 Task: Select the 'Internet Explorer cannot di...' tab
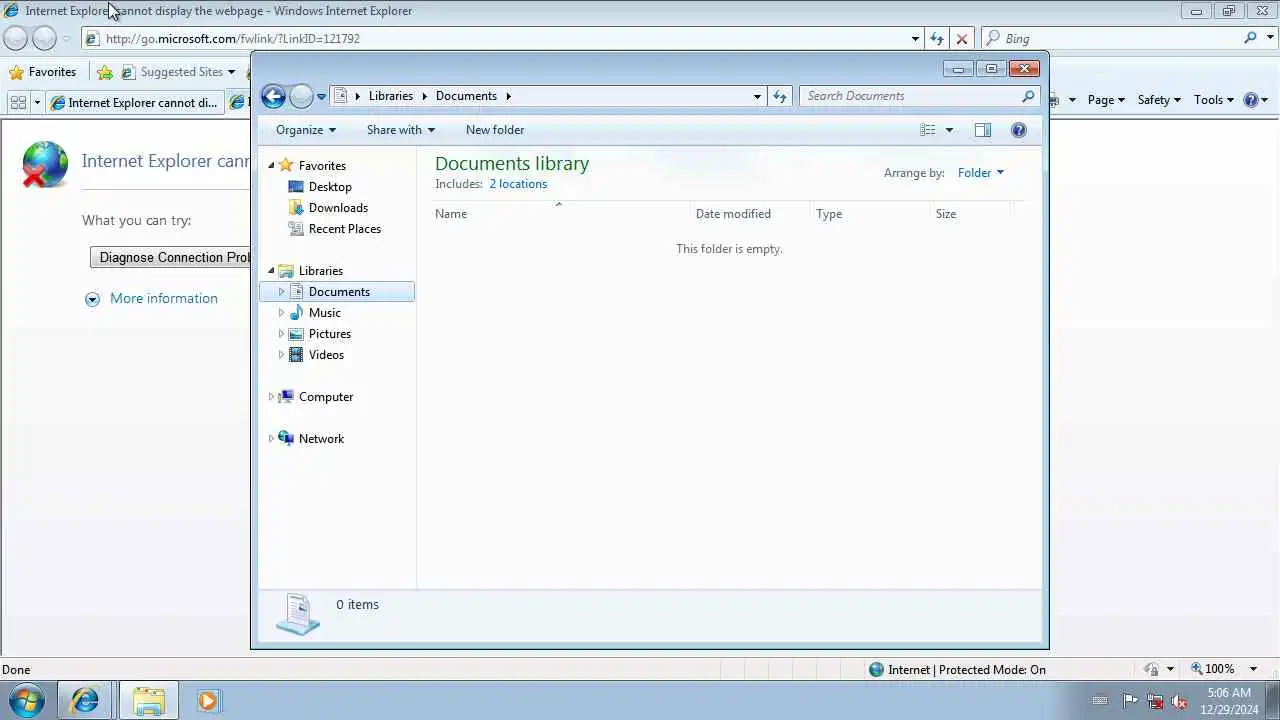coord(134,102)
